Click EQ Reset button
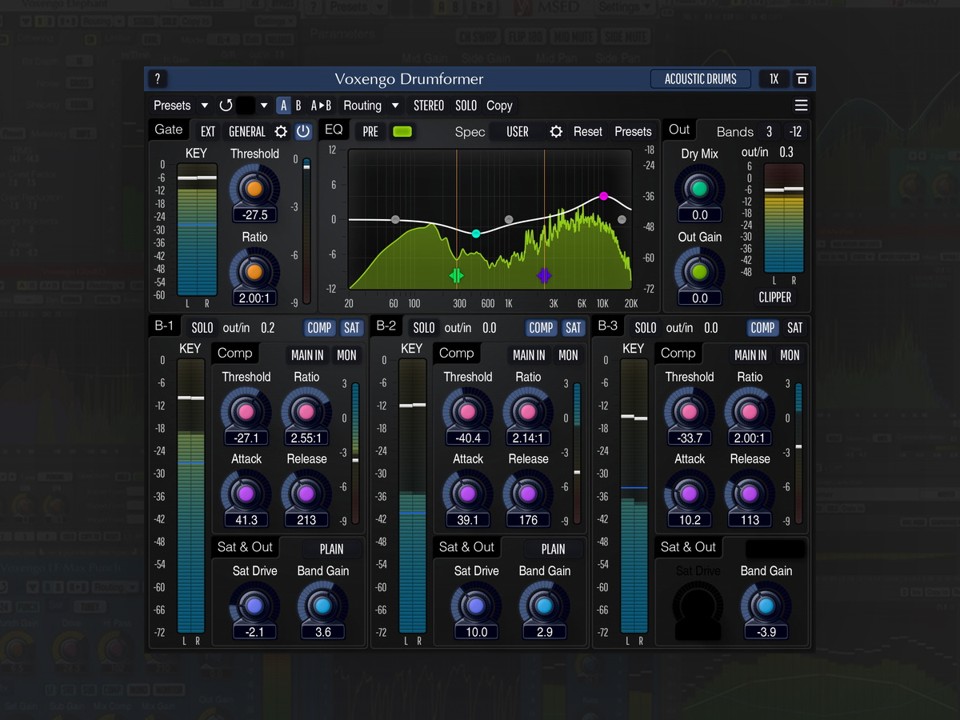The height and width of the screenshot is (720, 960). 588,132
